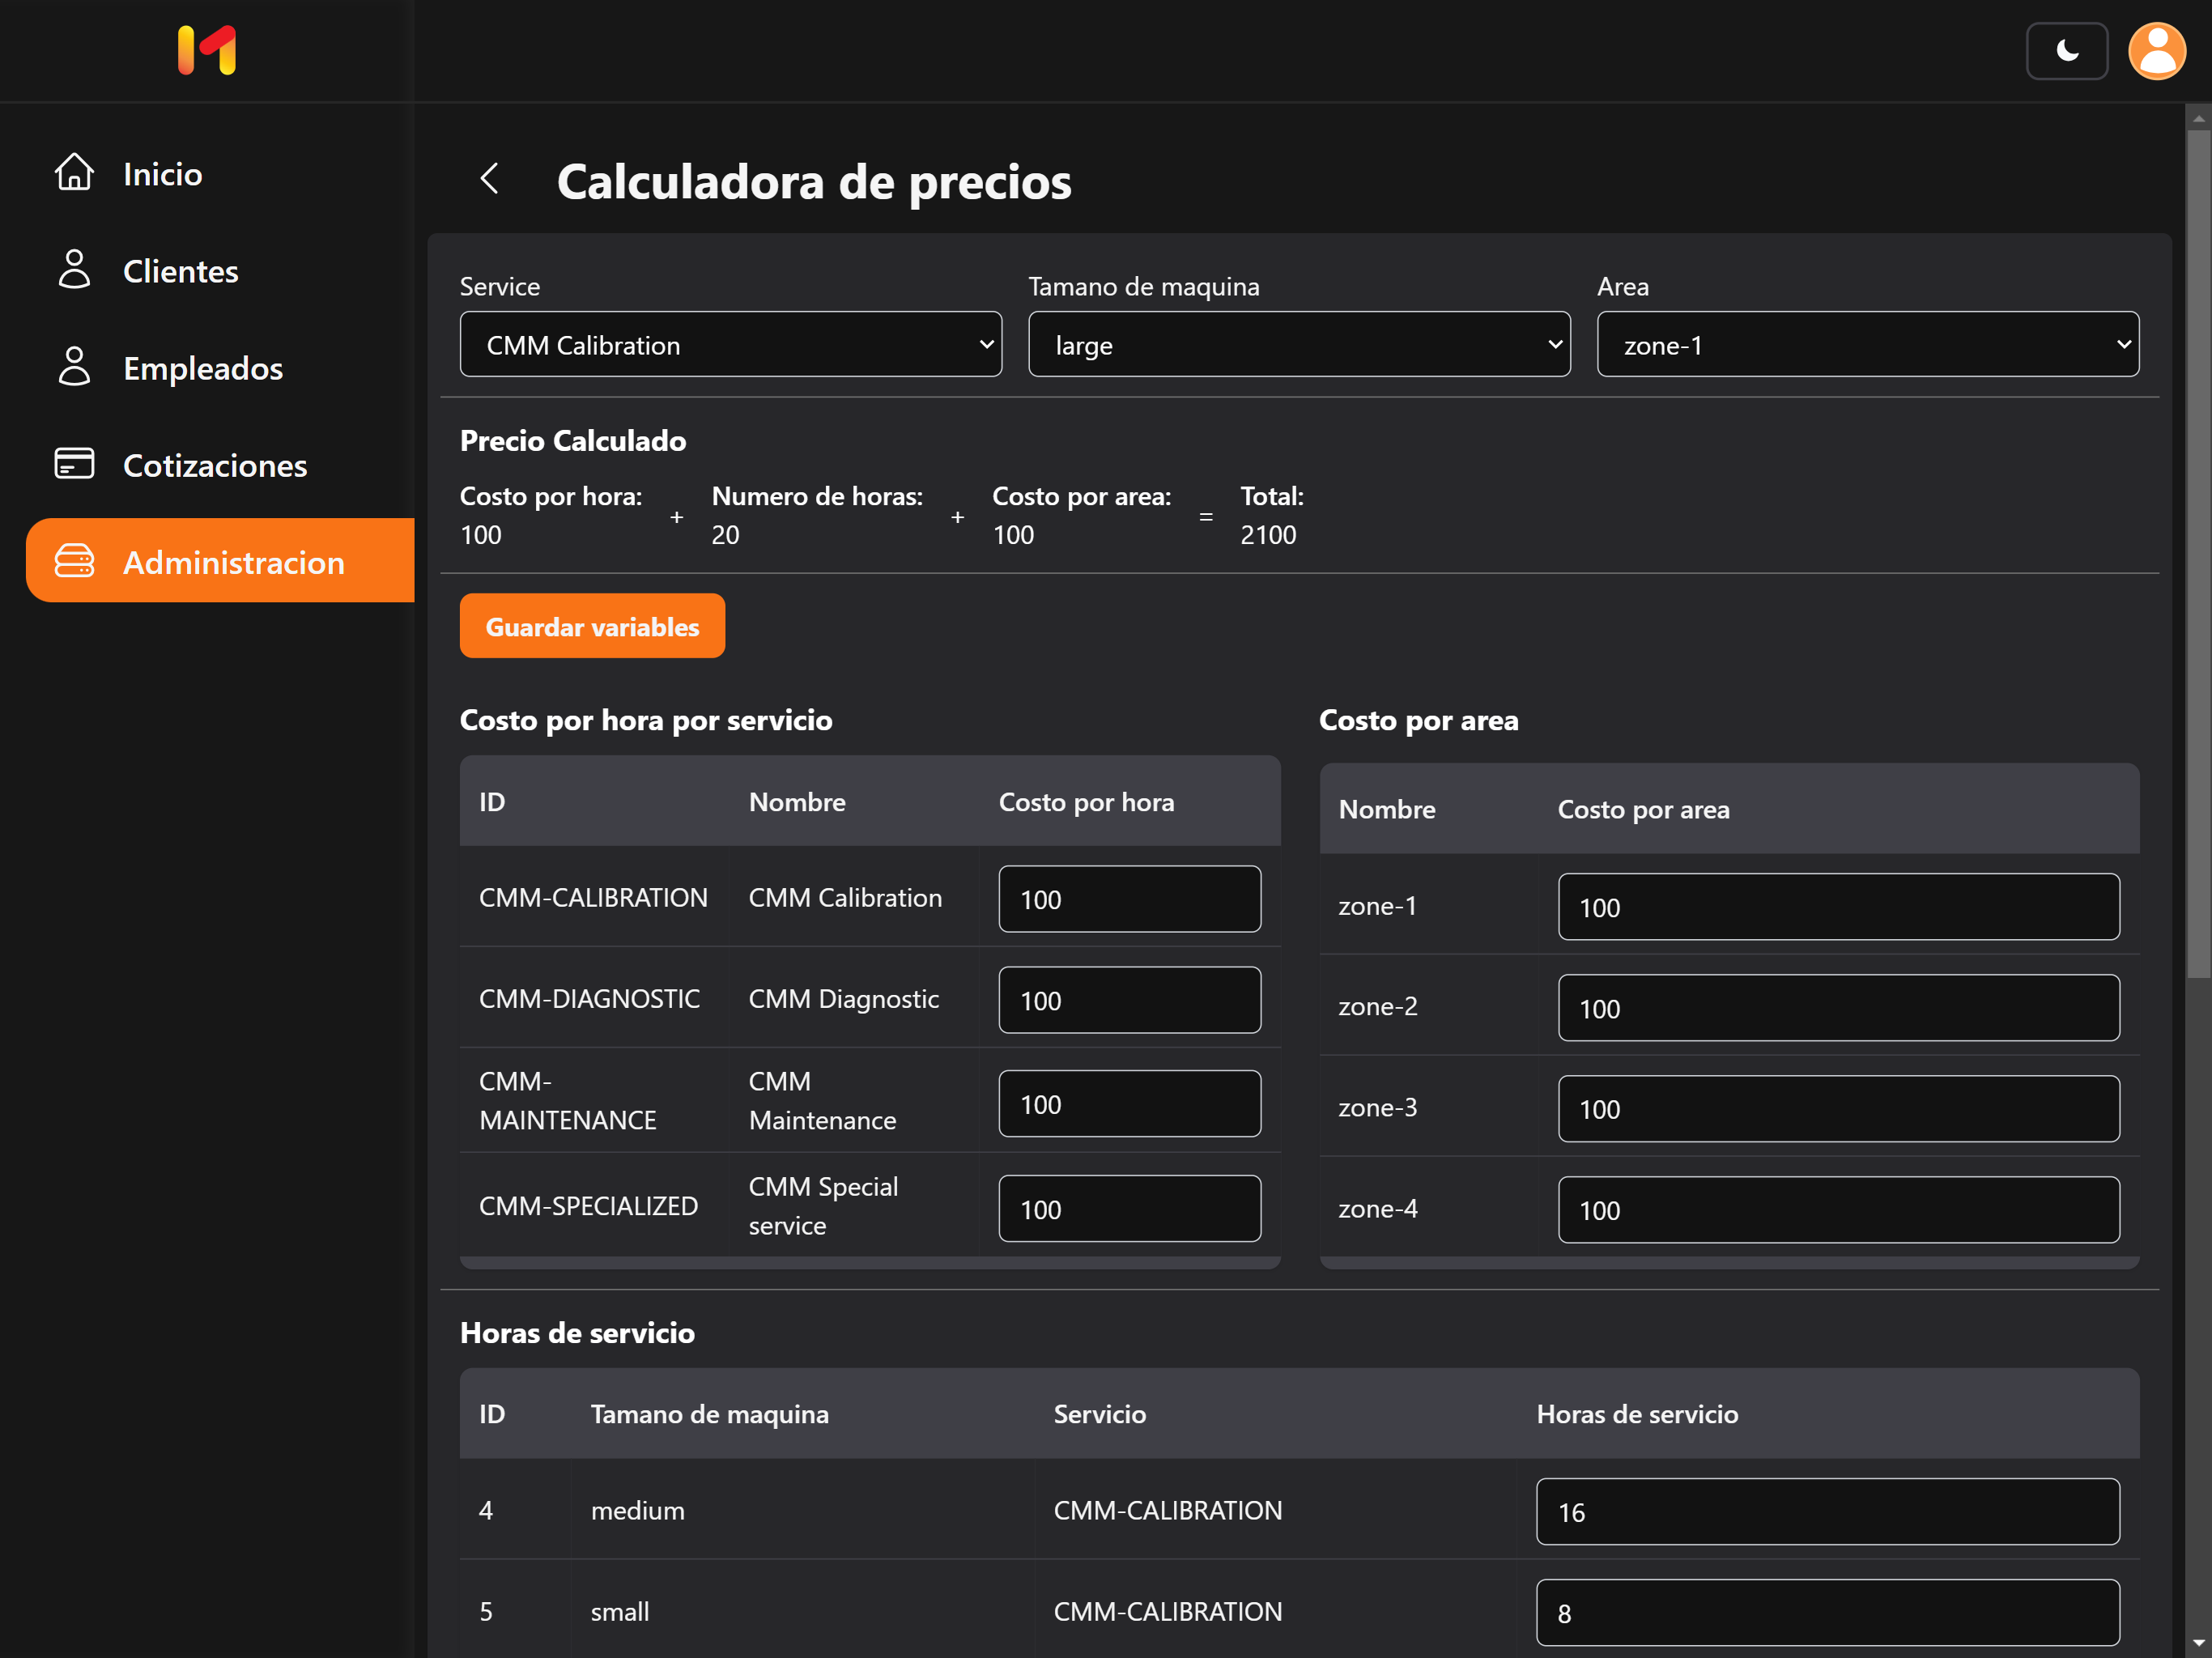Click the vertical page scrollbar thumb
Image resolution: width=2212 pixels, height=1658 pixels.
click(2198, 553)
